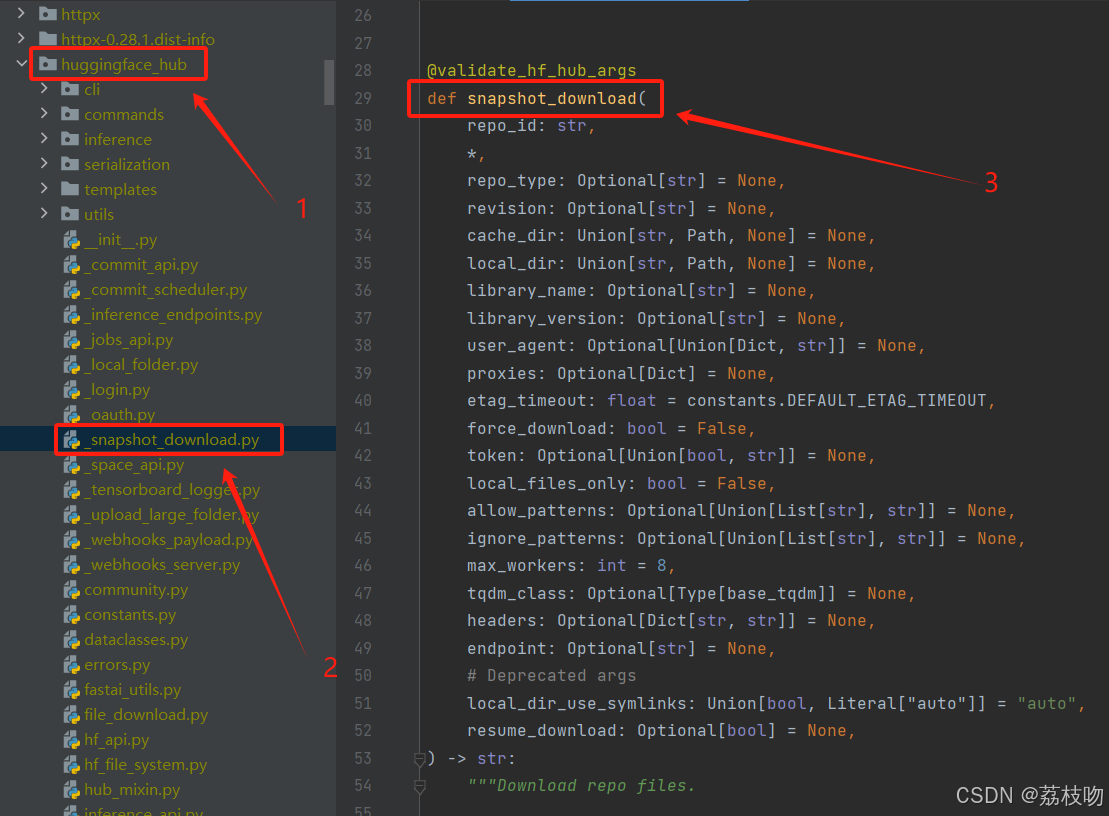Click the utils package folder icon
The width and height of the screenshot is (1109, 816).
70,214
